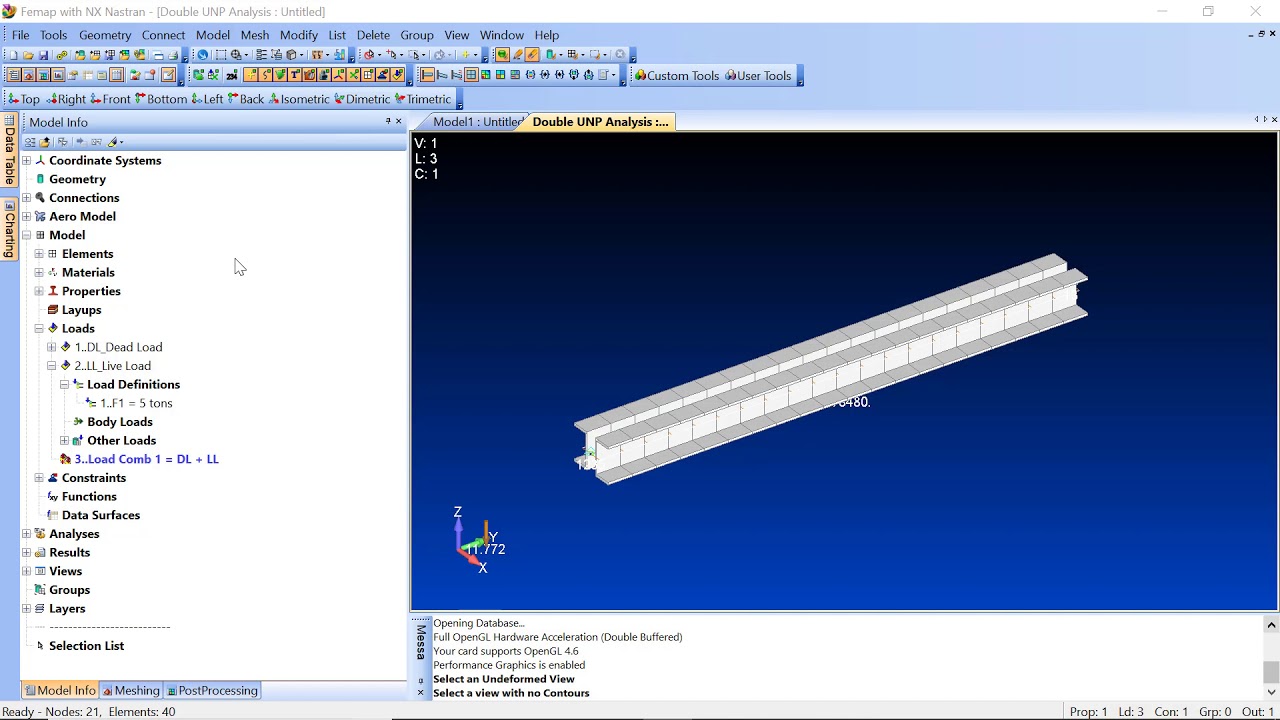Viewport: 1280px width, 720px height.
Task: Click the Analyses icon in model tree
Action: pos(40,534)
